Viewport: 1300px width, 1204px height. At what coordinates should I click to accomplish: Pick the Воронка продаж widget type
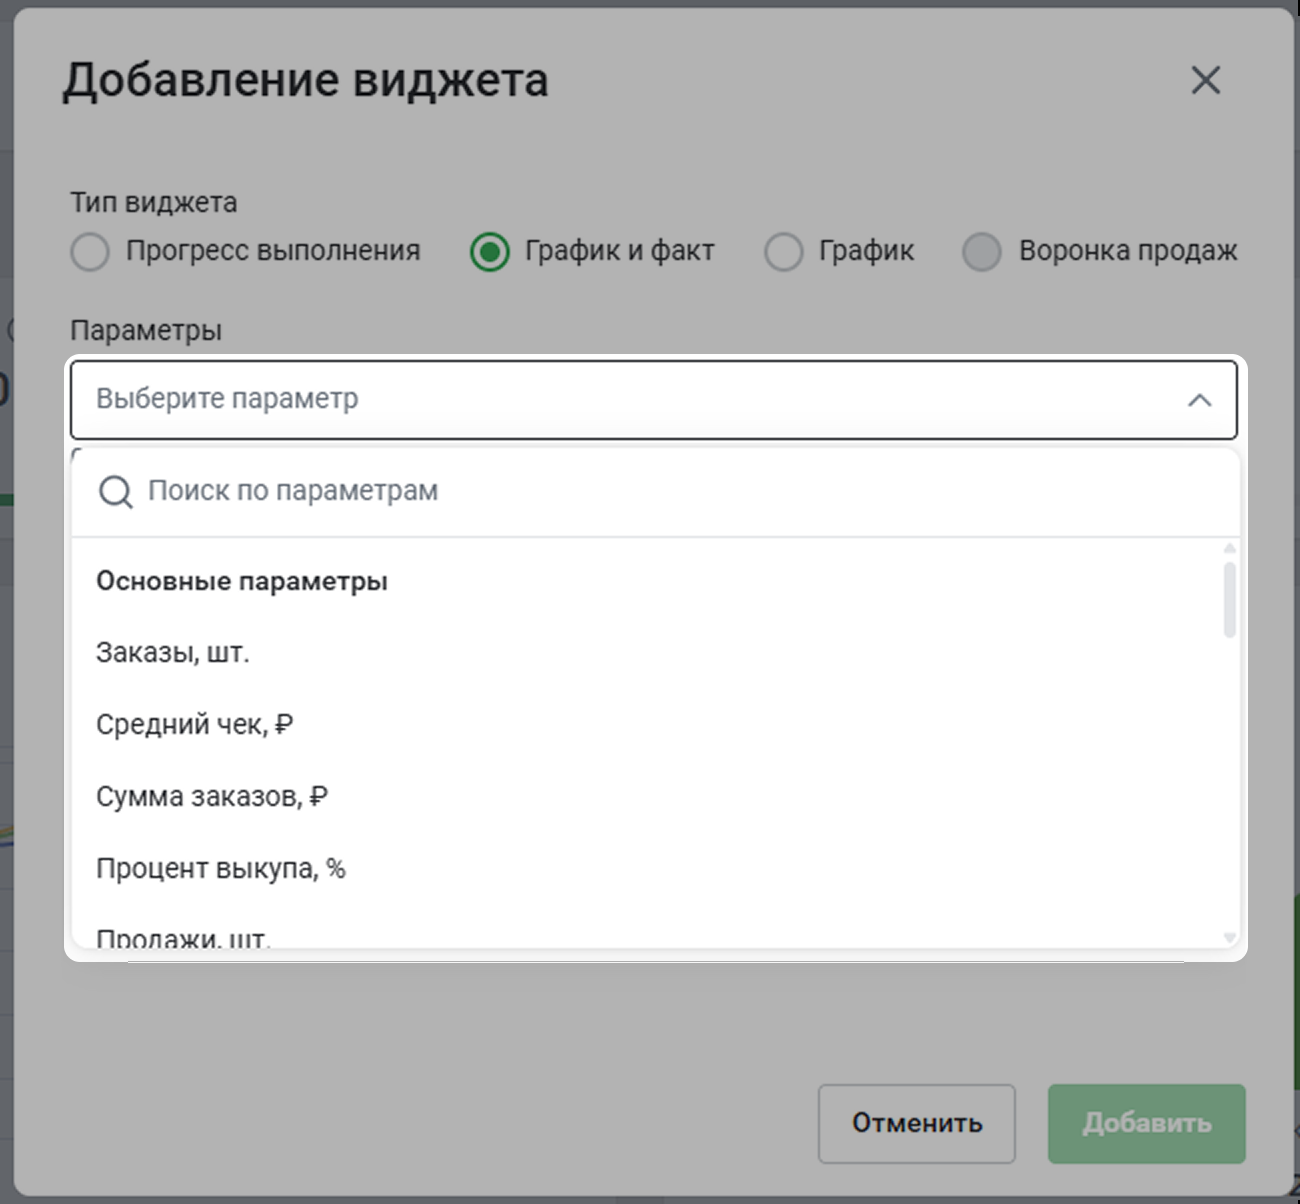coord(981,251)
